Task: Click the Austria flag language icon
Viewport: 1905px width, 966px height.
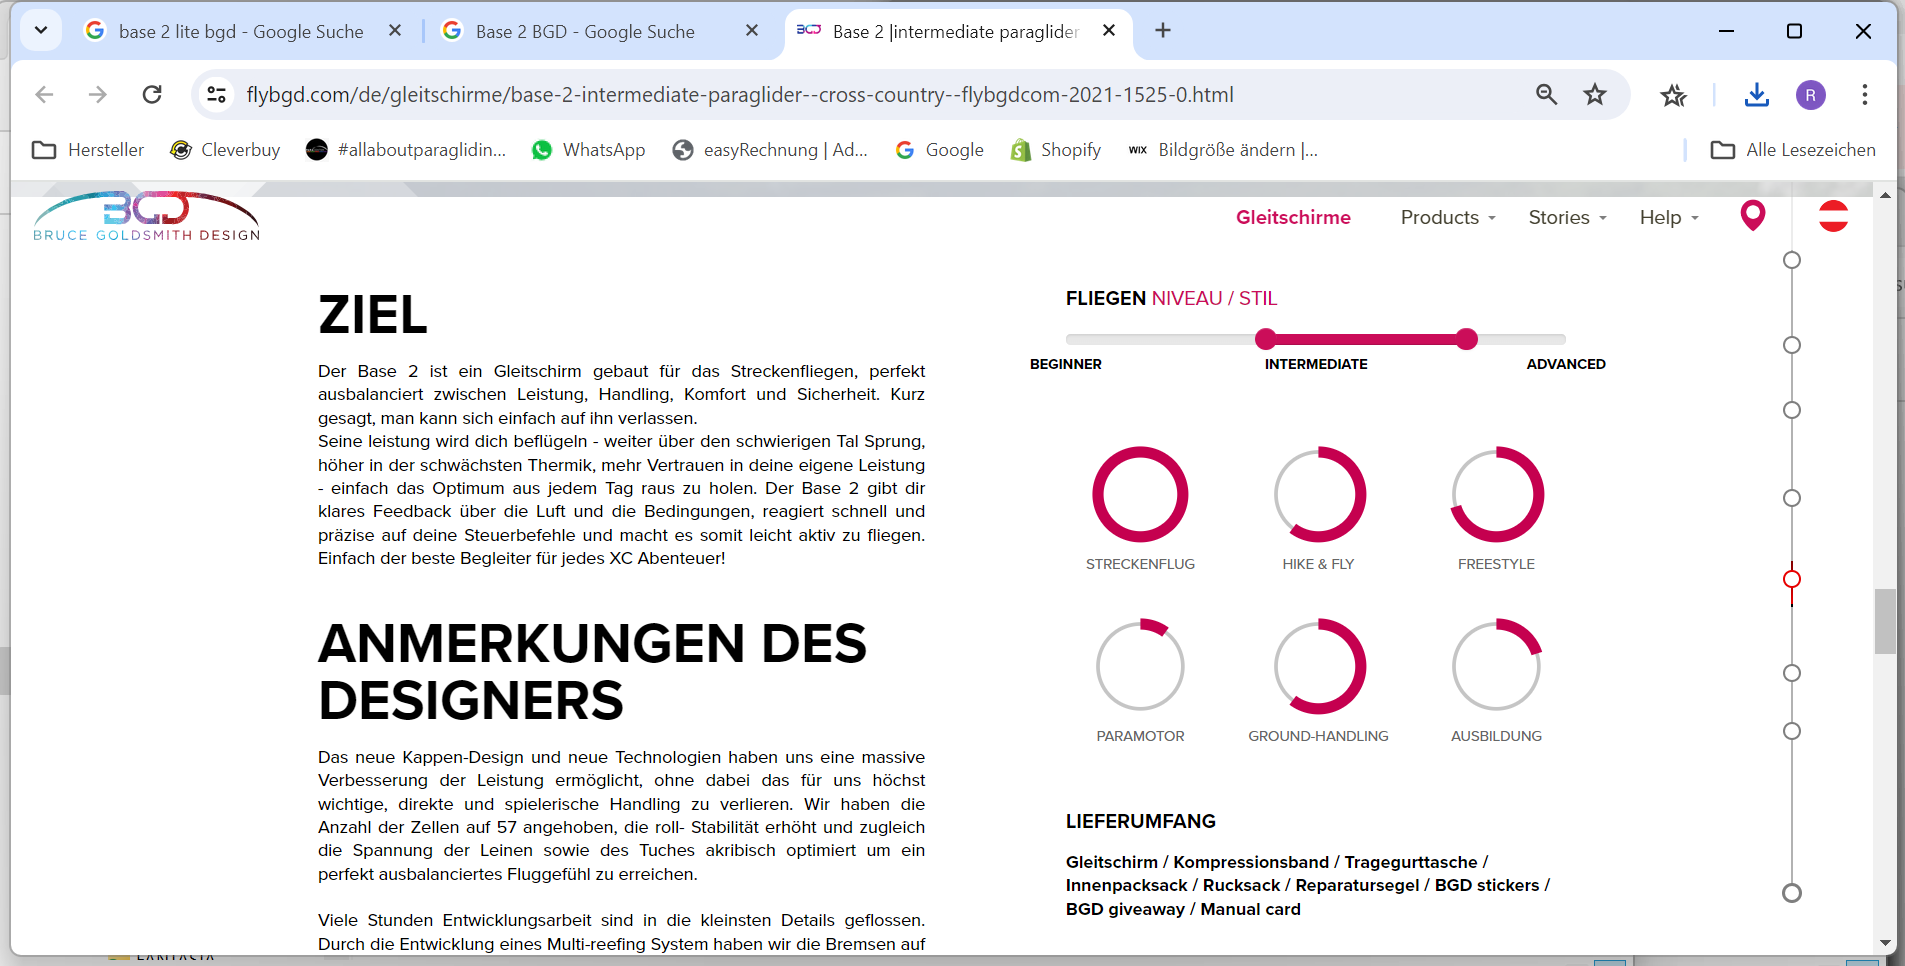Action: 1833,216
